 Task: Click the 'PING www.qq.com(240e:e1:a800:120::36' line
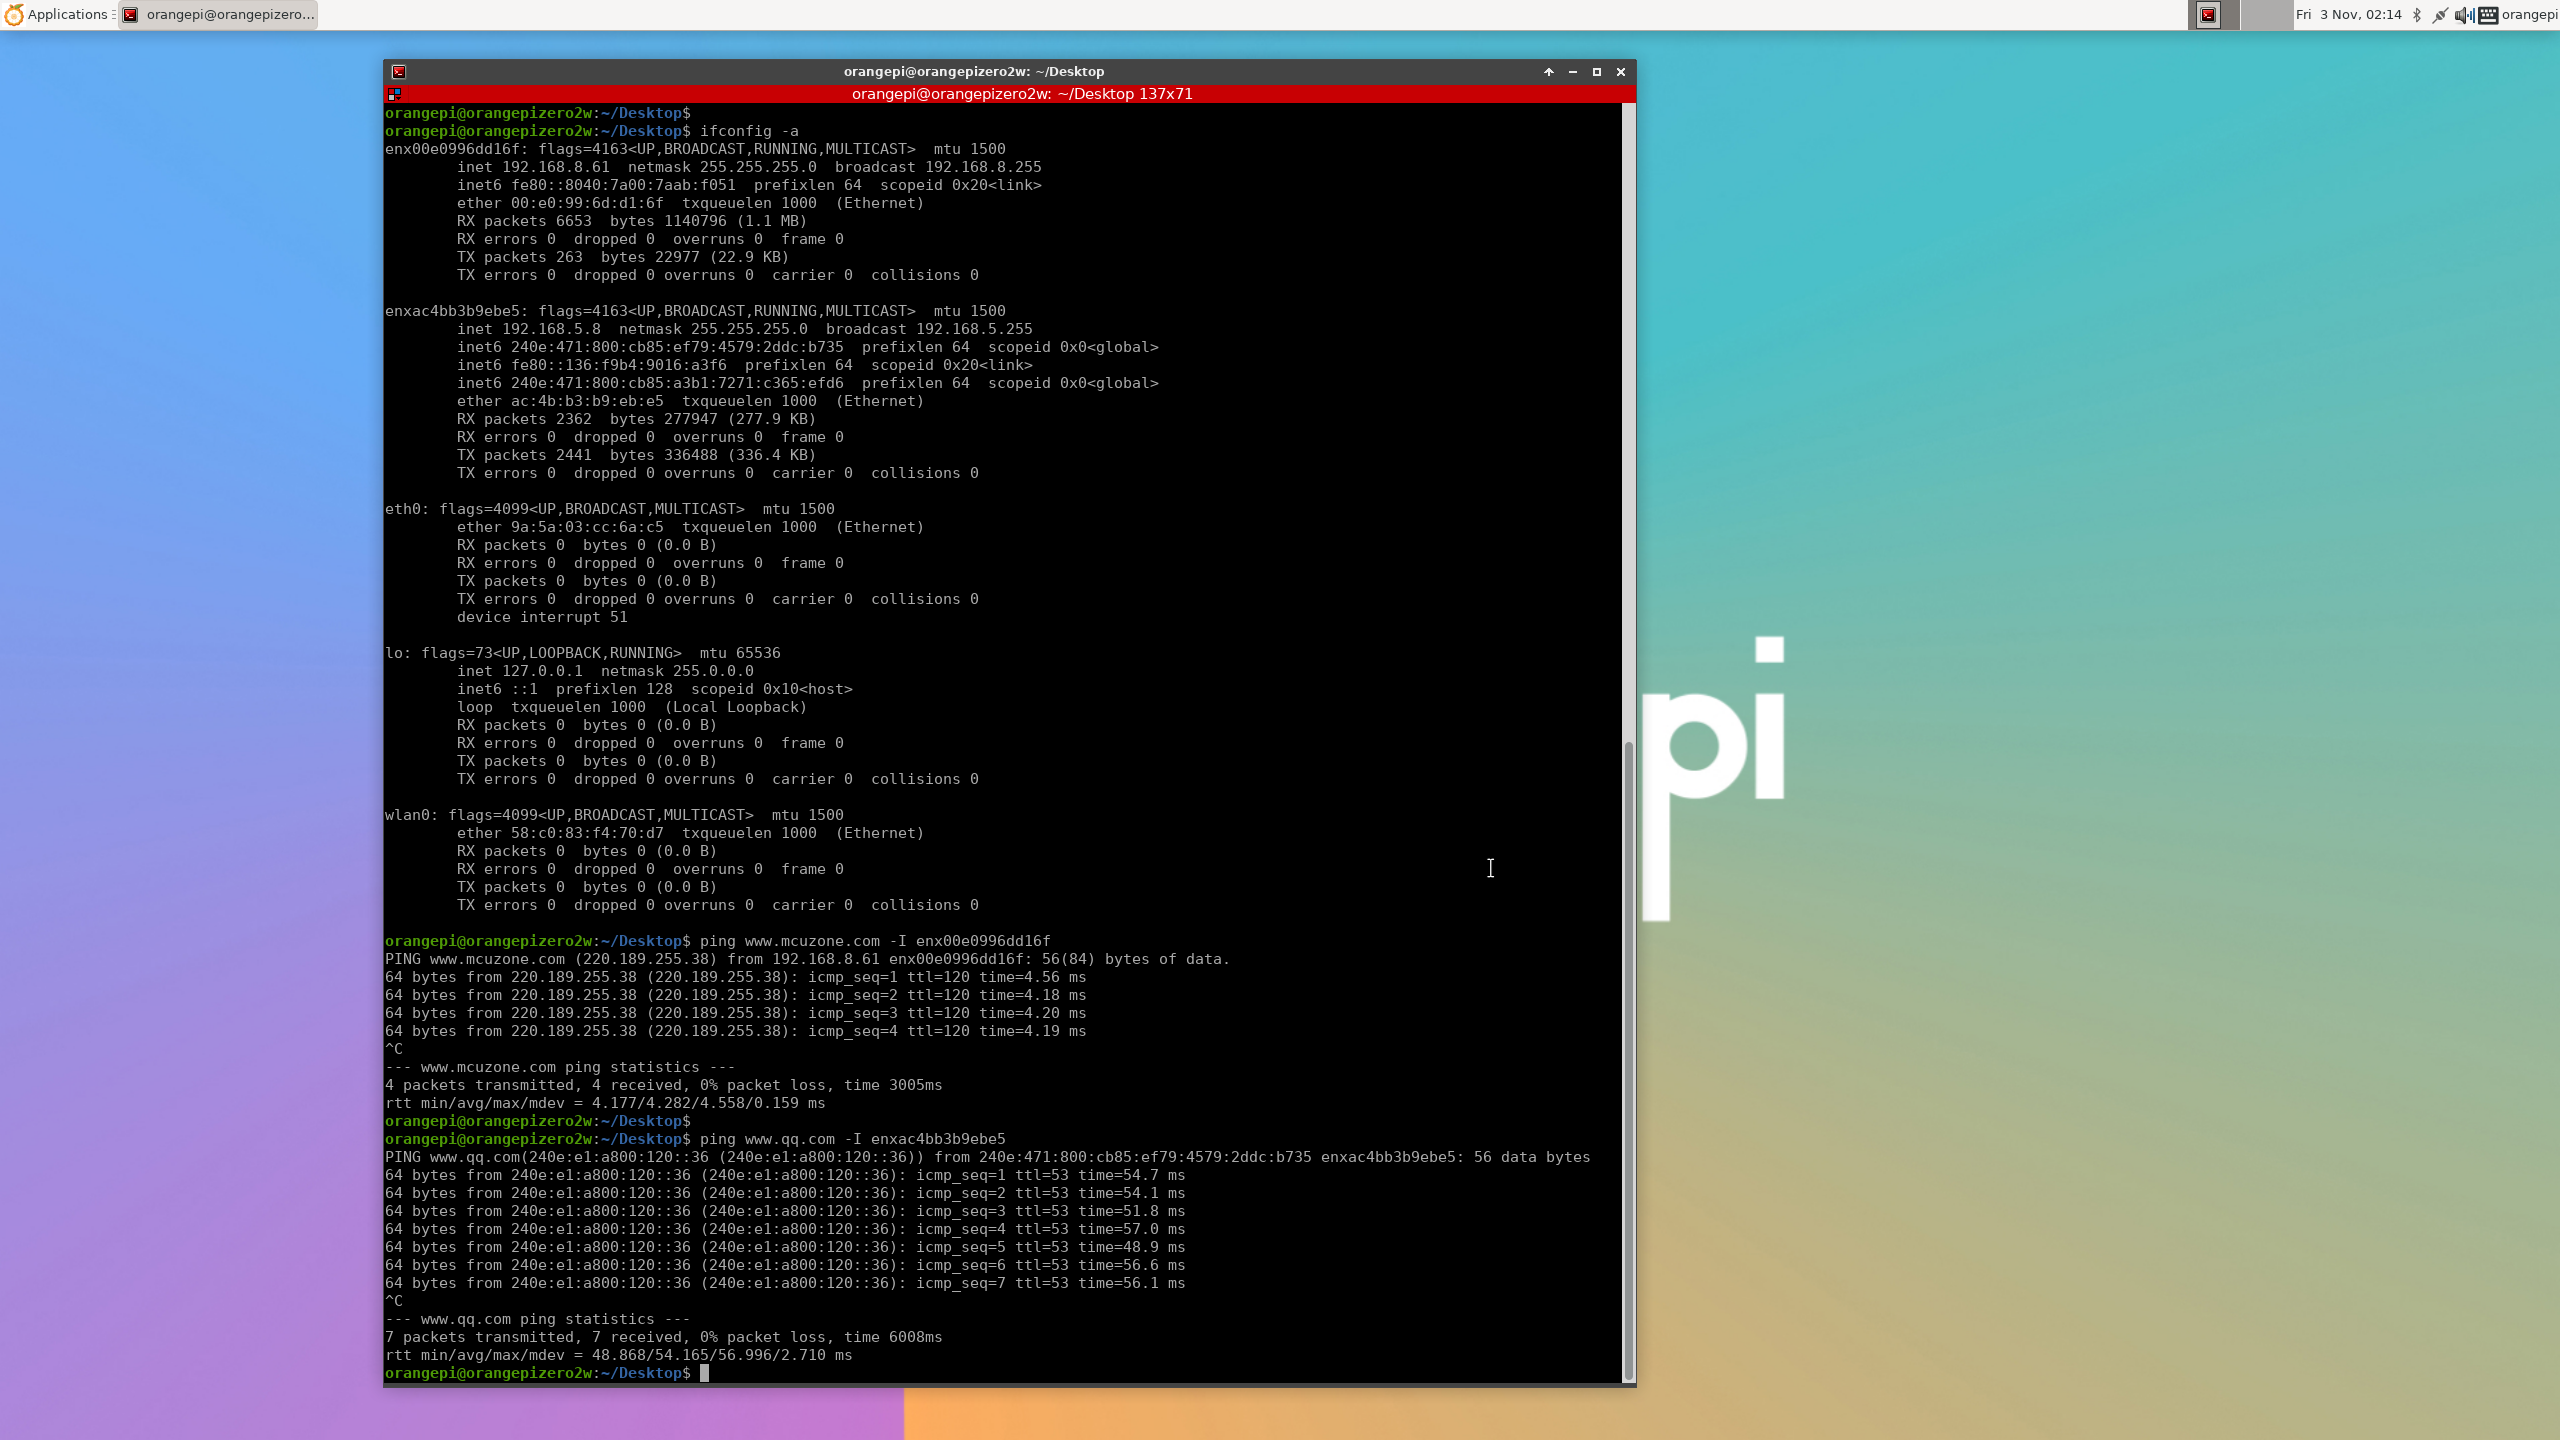pos(988,1157)
